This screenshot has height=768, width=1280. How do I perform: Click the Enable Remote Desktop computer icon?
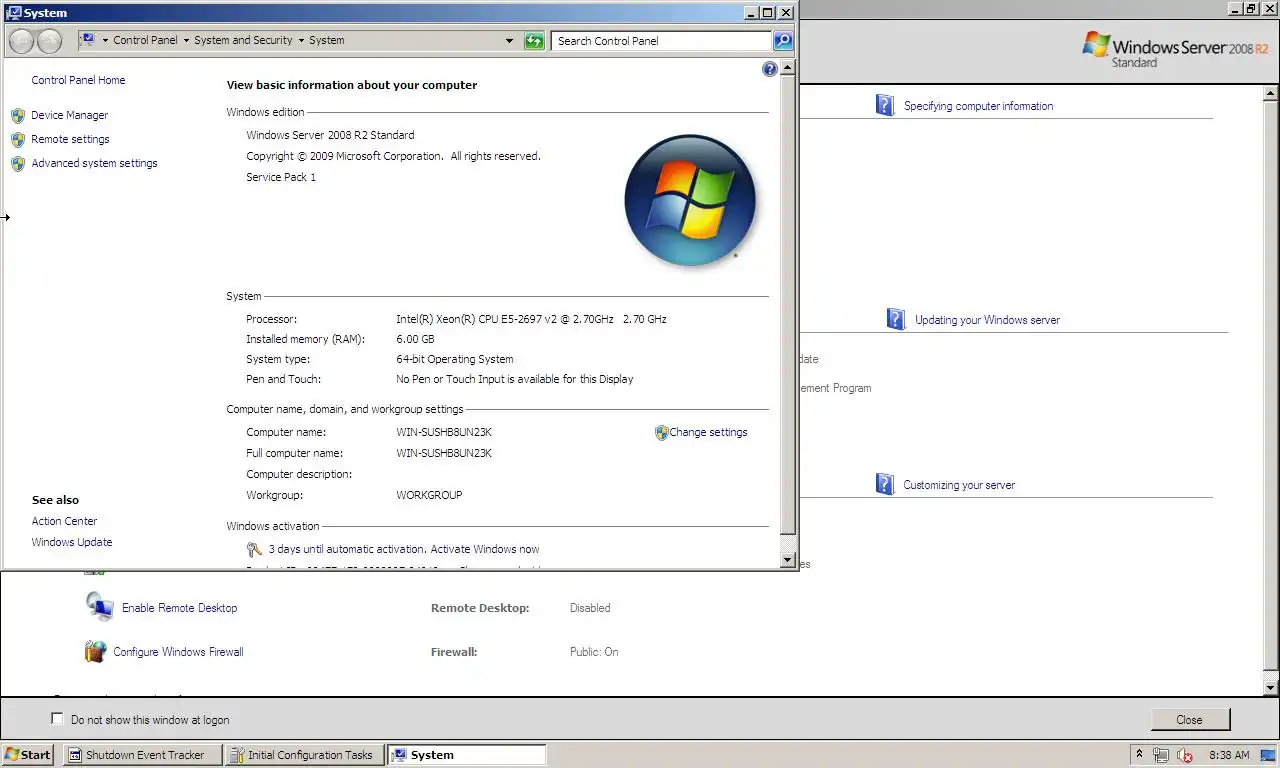click(100, 607)
